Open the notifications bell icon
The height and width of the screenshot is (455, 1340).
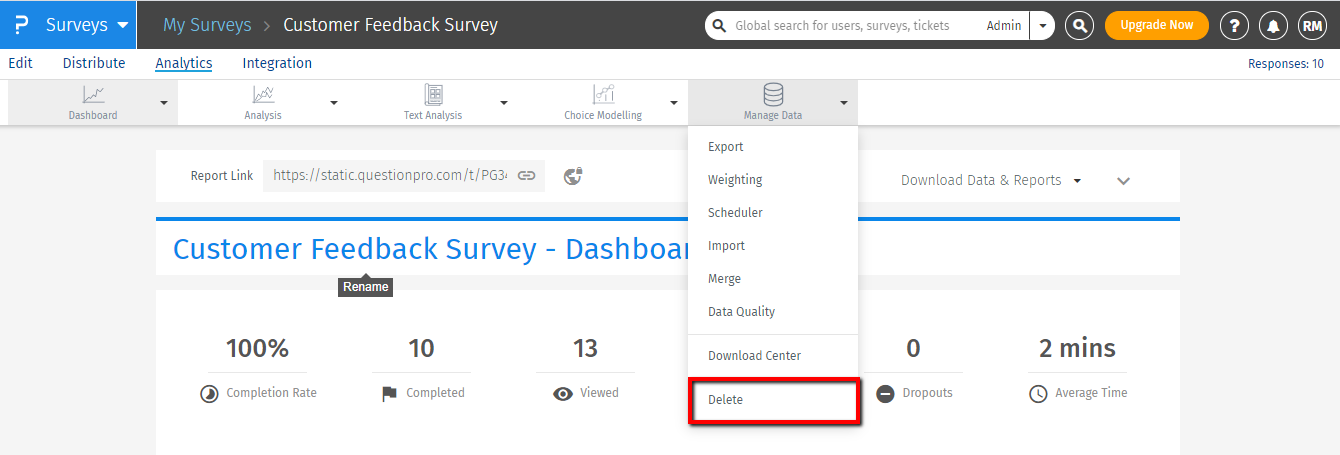point(1273,26)
